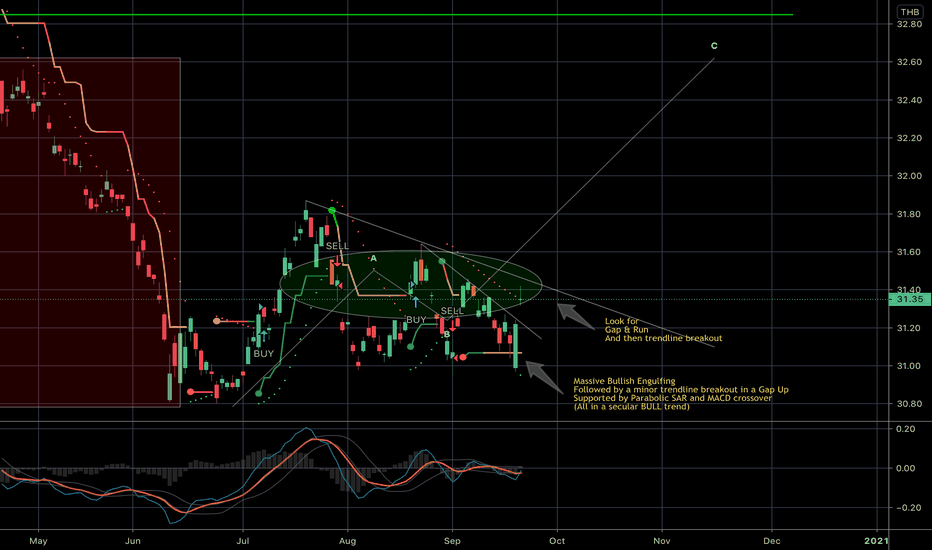This screenshot has width=932, height=550.
Task: Click the 0.00 MACD scale label
Action: tap(906, 468)
